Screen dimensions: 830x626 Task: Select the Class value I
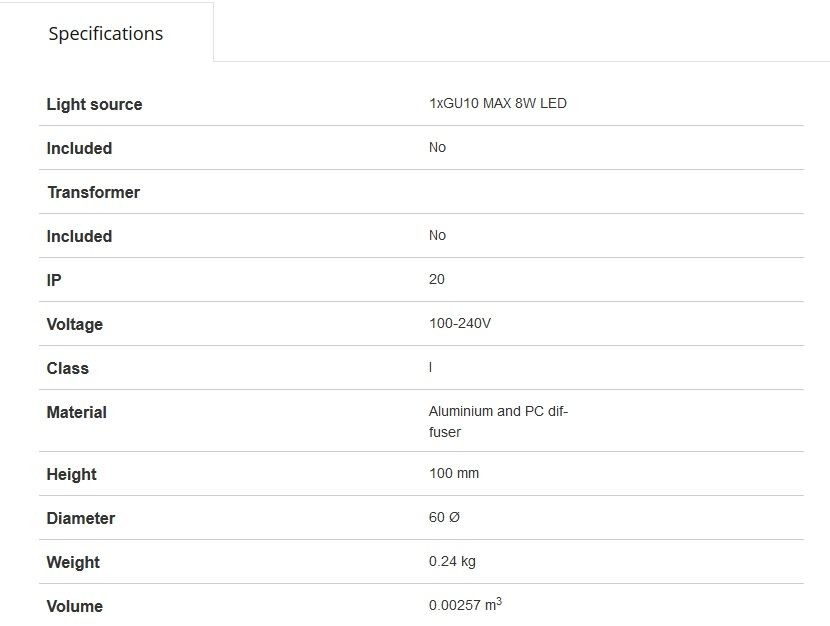431,367
